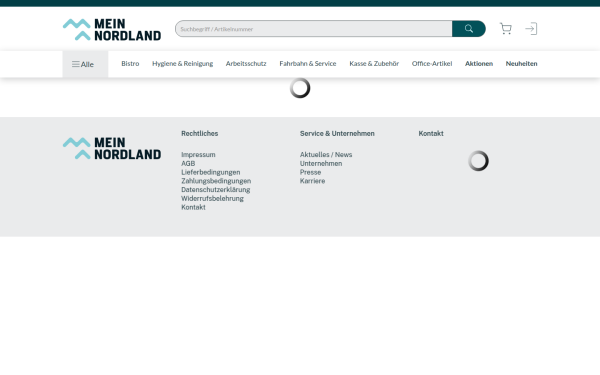Click Kontakt link under Rechtliches
Screen dimensions: 600x375
[x=193, y=207]
